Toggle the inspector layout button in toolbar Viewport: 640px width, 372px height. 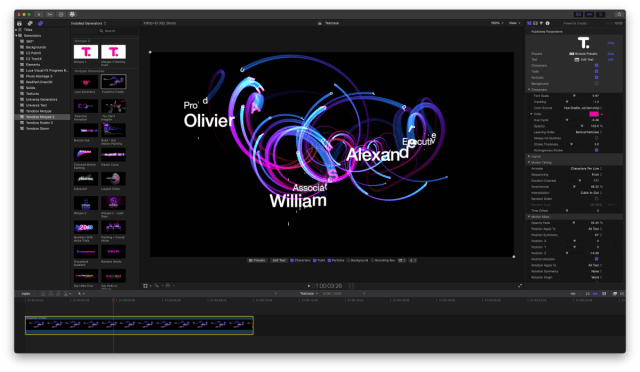[600, 14]
